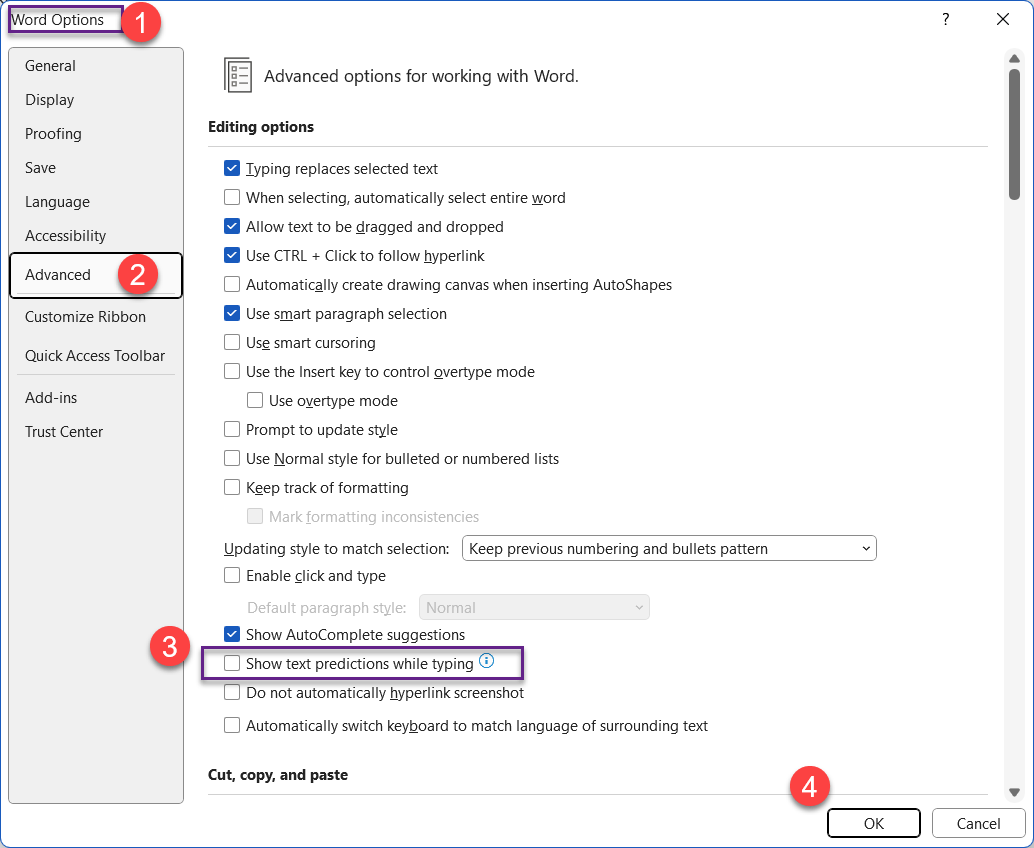Enable automatic drawing canvas for AutoShapes
The height and width of the screenshot is (848, 1034).
coord(231,284)
